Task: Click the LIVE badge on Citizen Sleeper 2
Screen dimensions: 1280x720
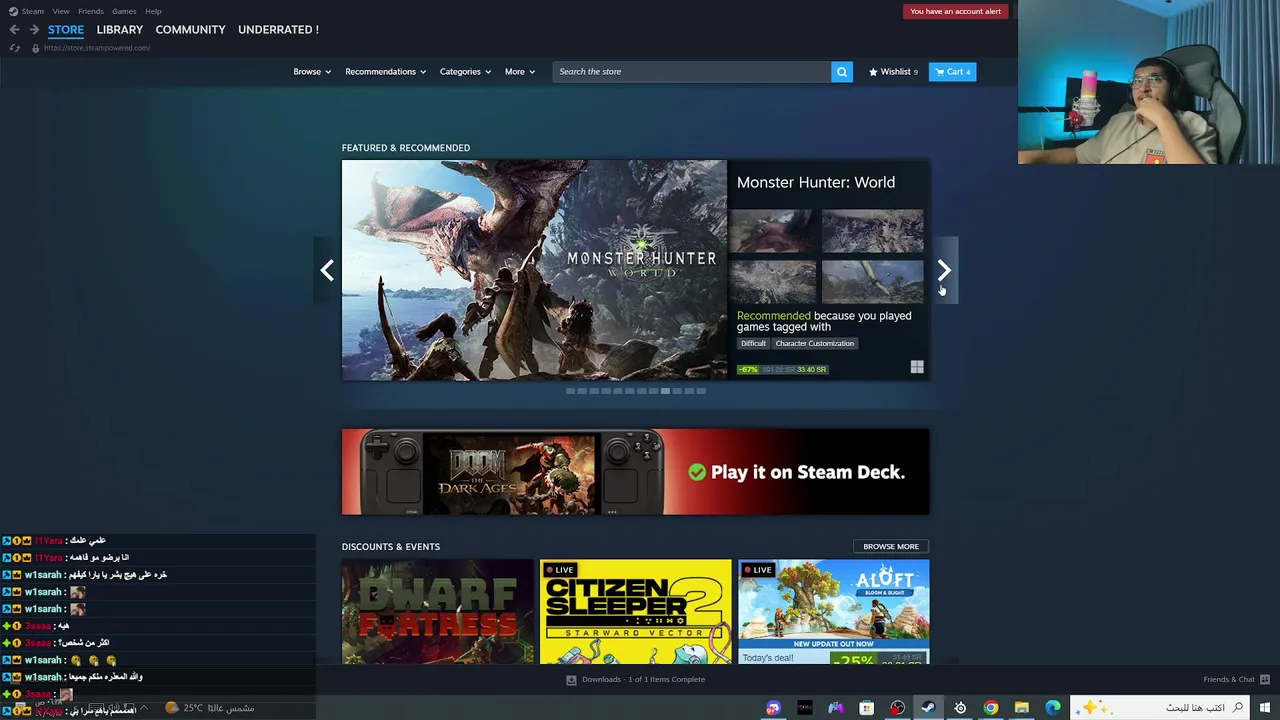Action: point(559,570)
